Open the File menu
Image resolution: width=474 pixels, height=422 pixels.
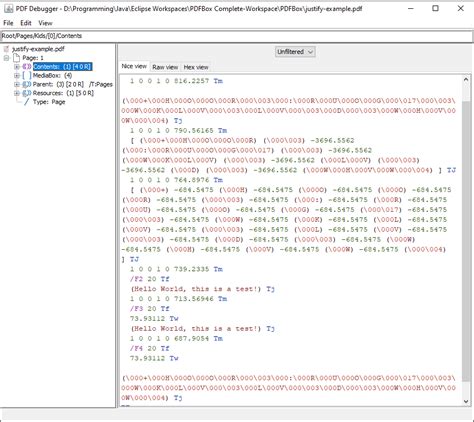(8, 23)
